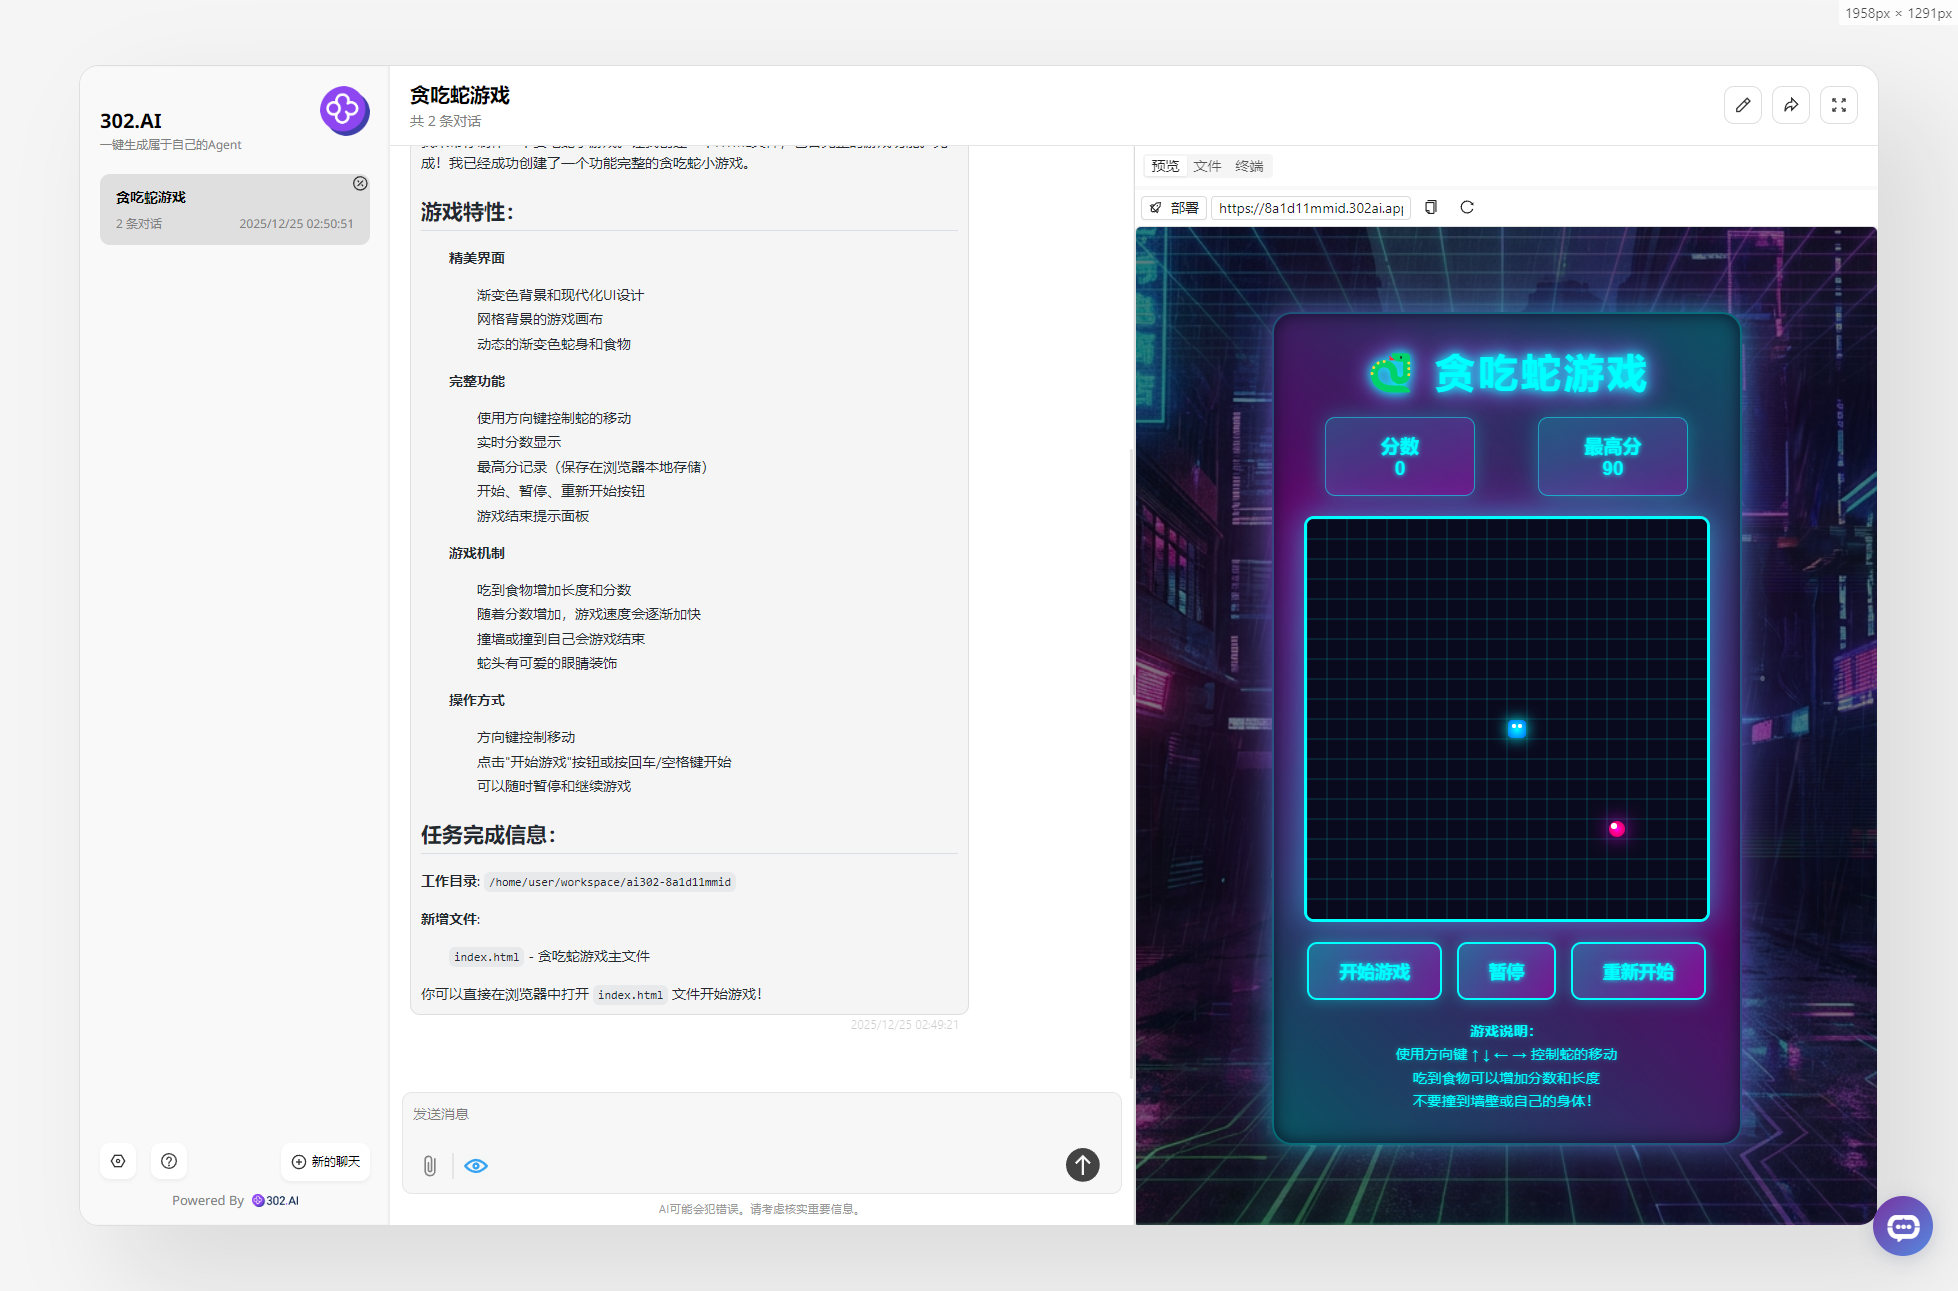The width and height of the screenshot is (1958, 1291).
Task: Switch to the 文件 tab
Action: click(x=1207, y=166)
